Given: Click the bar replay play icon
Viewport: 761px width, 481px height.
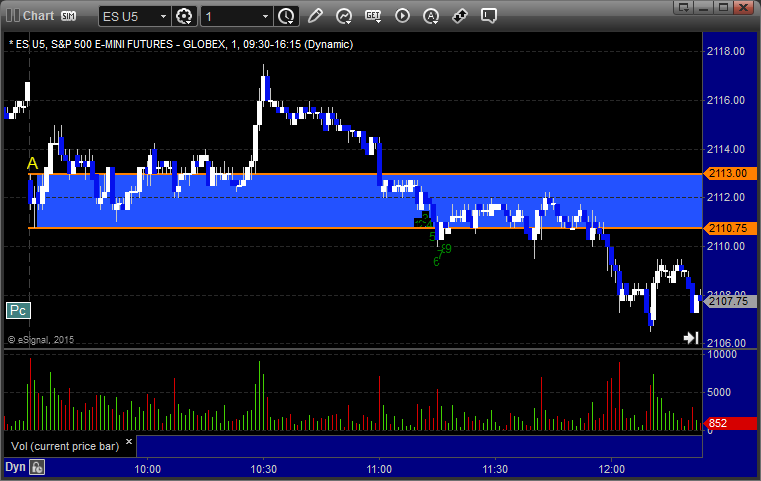Looking at the screenshot, I should point(402,16).
